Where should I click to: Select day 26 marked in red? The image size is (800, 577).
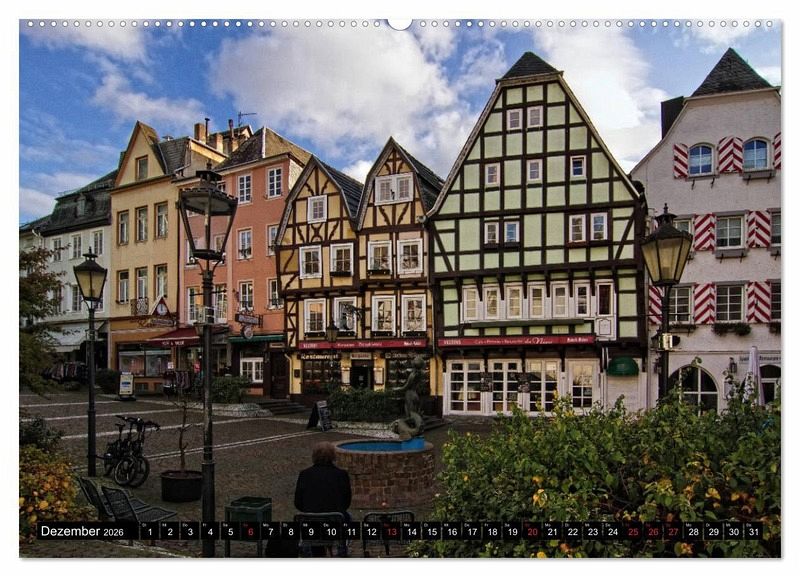point(652,531)
